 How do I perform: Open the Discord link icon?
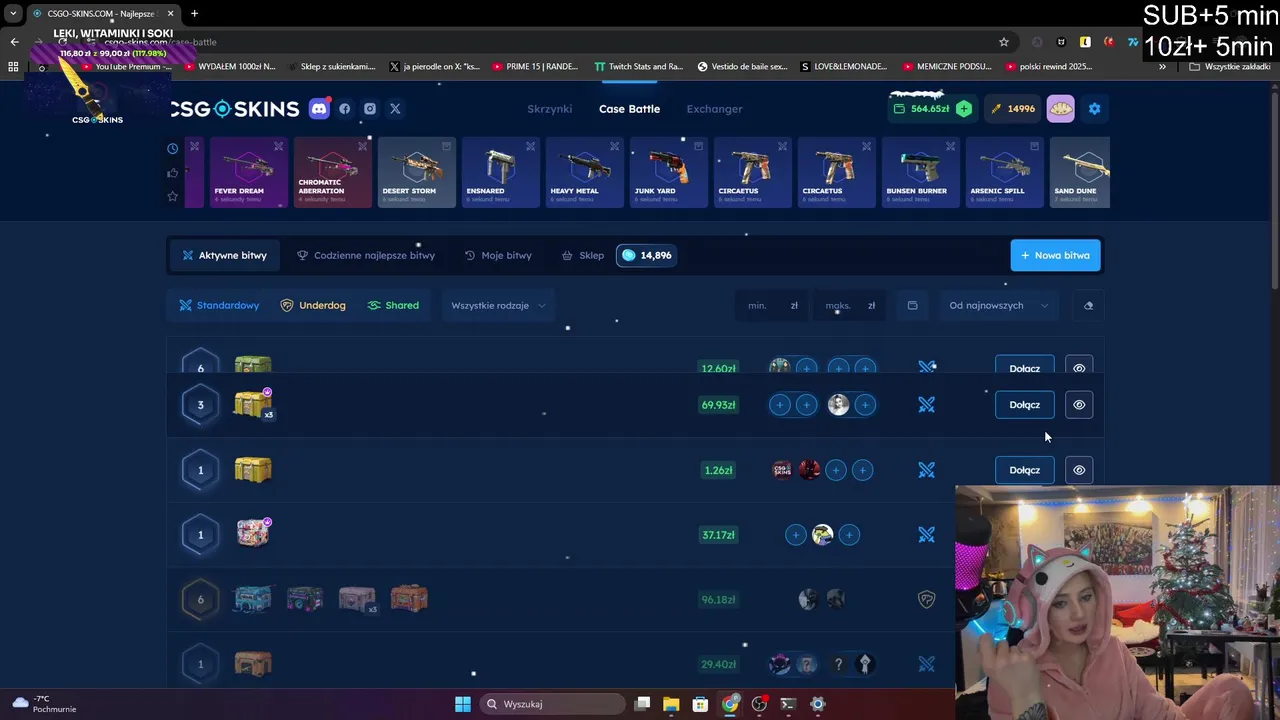pos(319,109)
